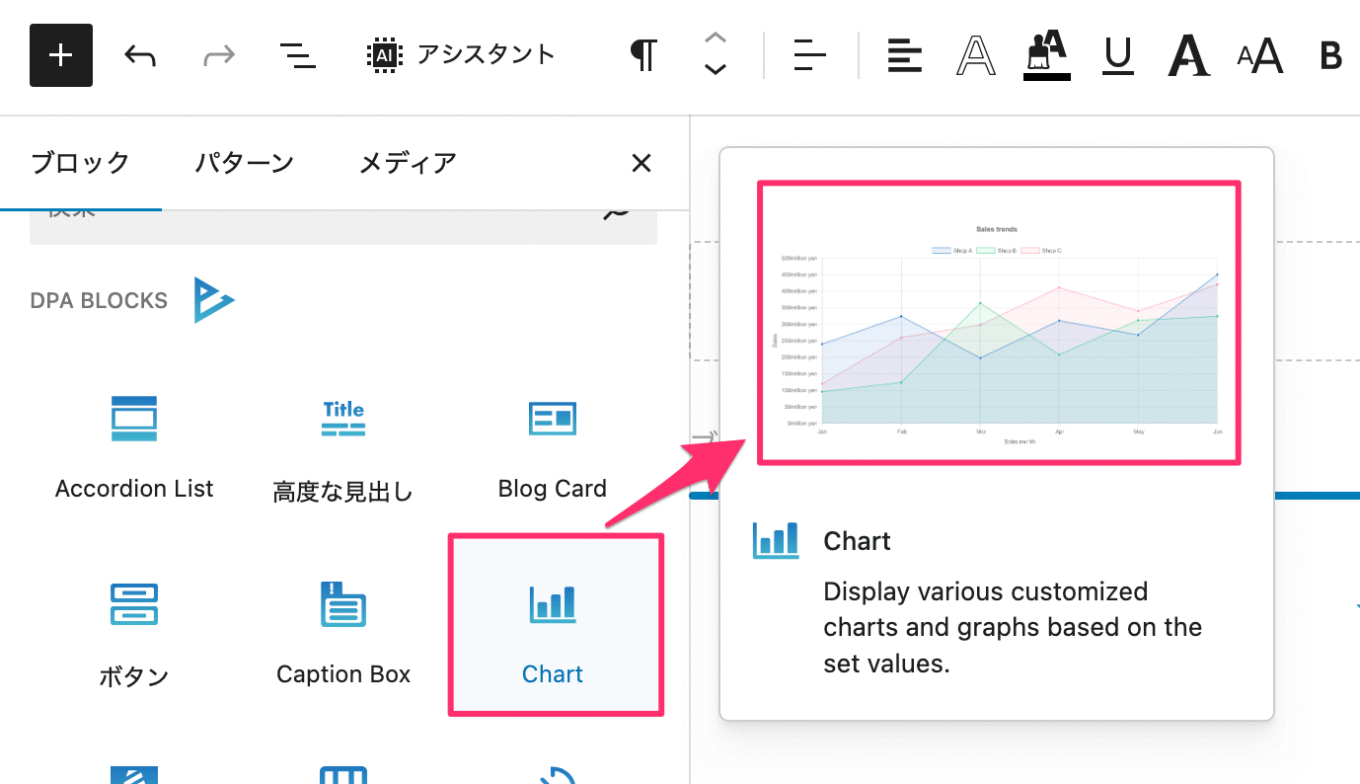Screen dimensions: 1360x784
Task: Click the redo arrow icon
Action: pyautogui.click(x=218, y=56)
